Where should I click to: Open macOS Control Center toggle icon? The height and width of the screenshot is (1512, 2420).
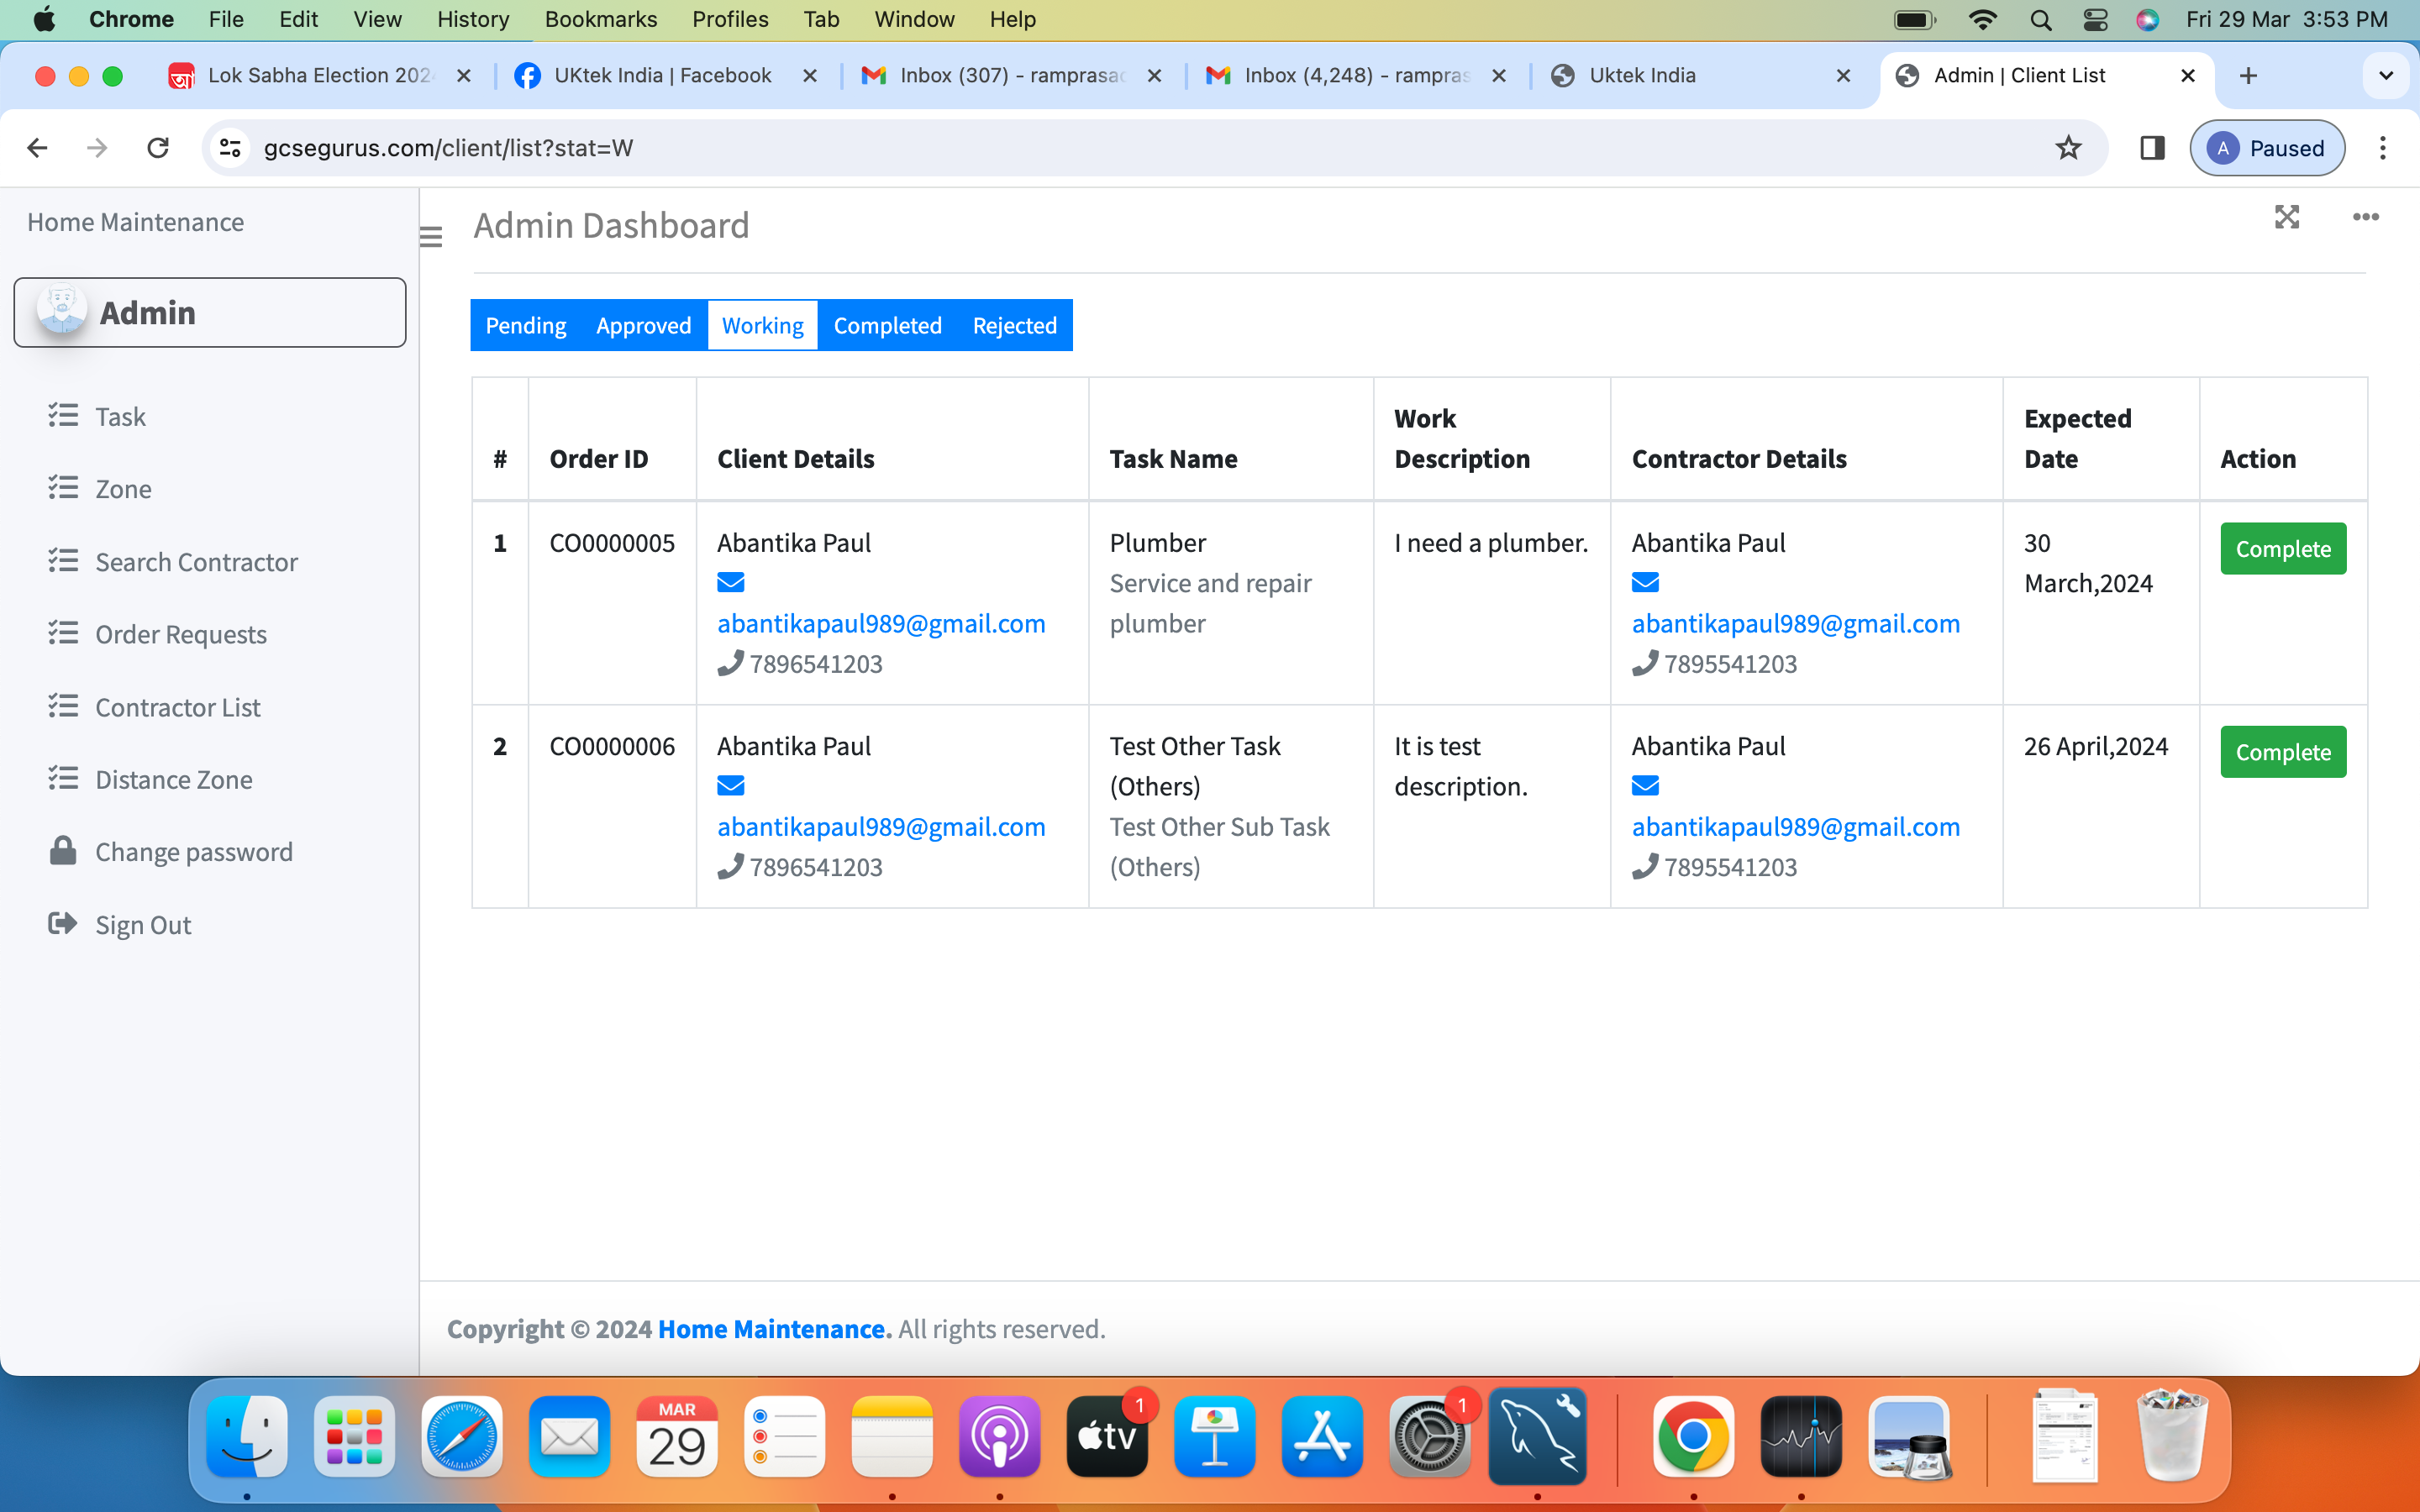pos(2094,19)
